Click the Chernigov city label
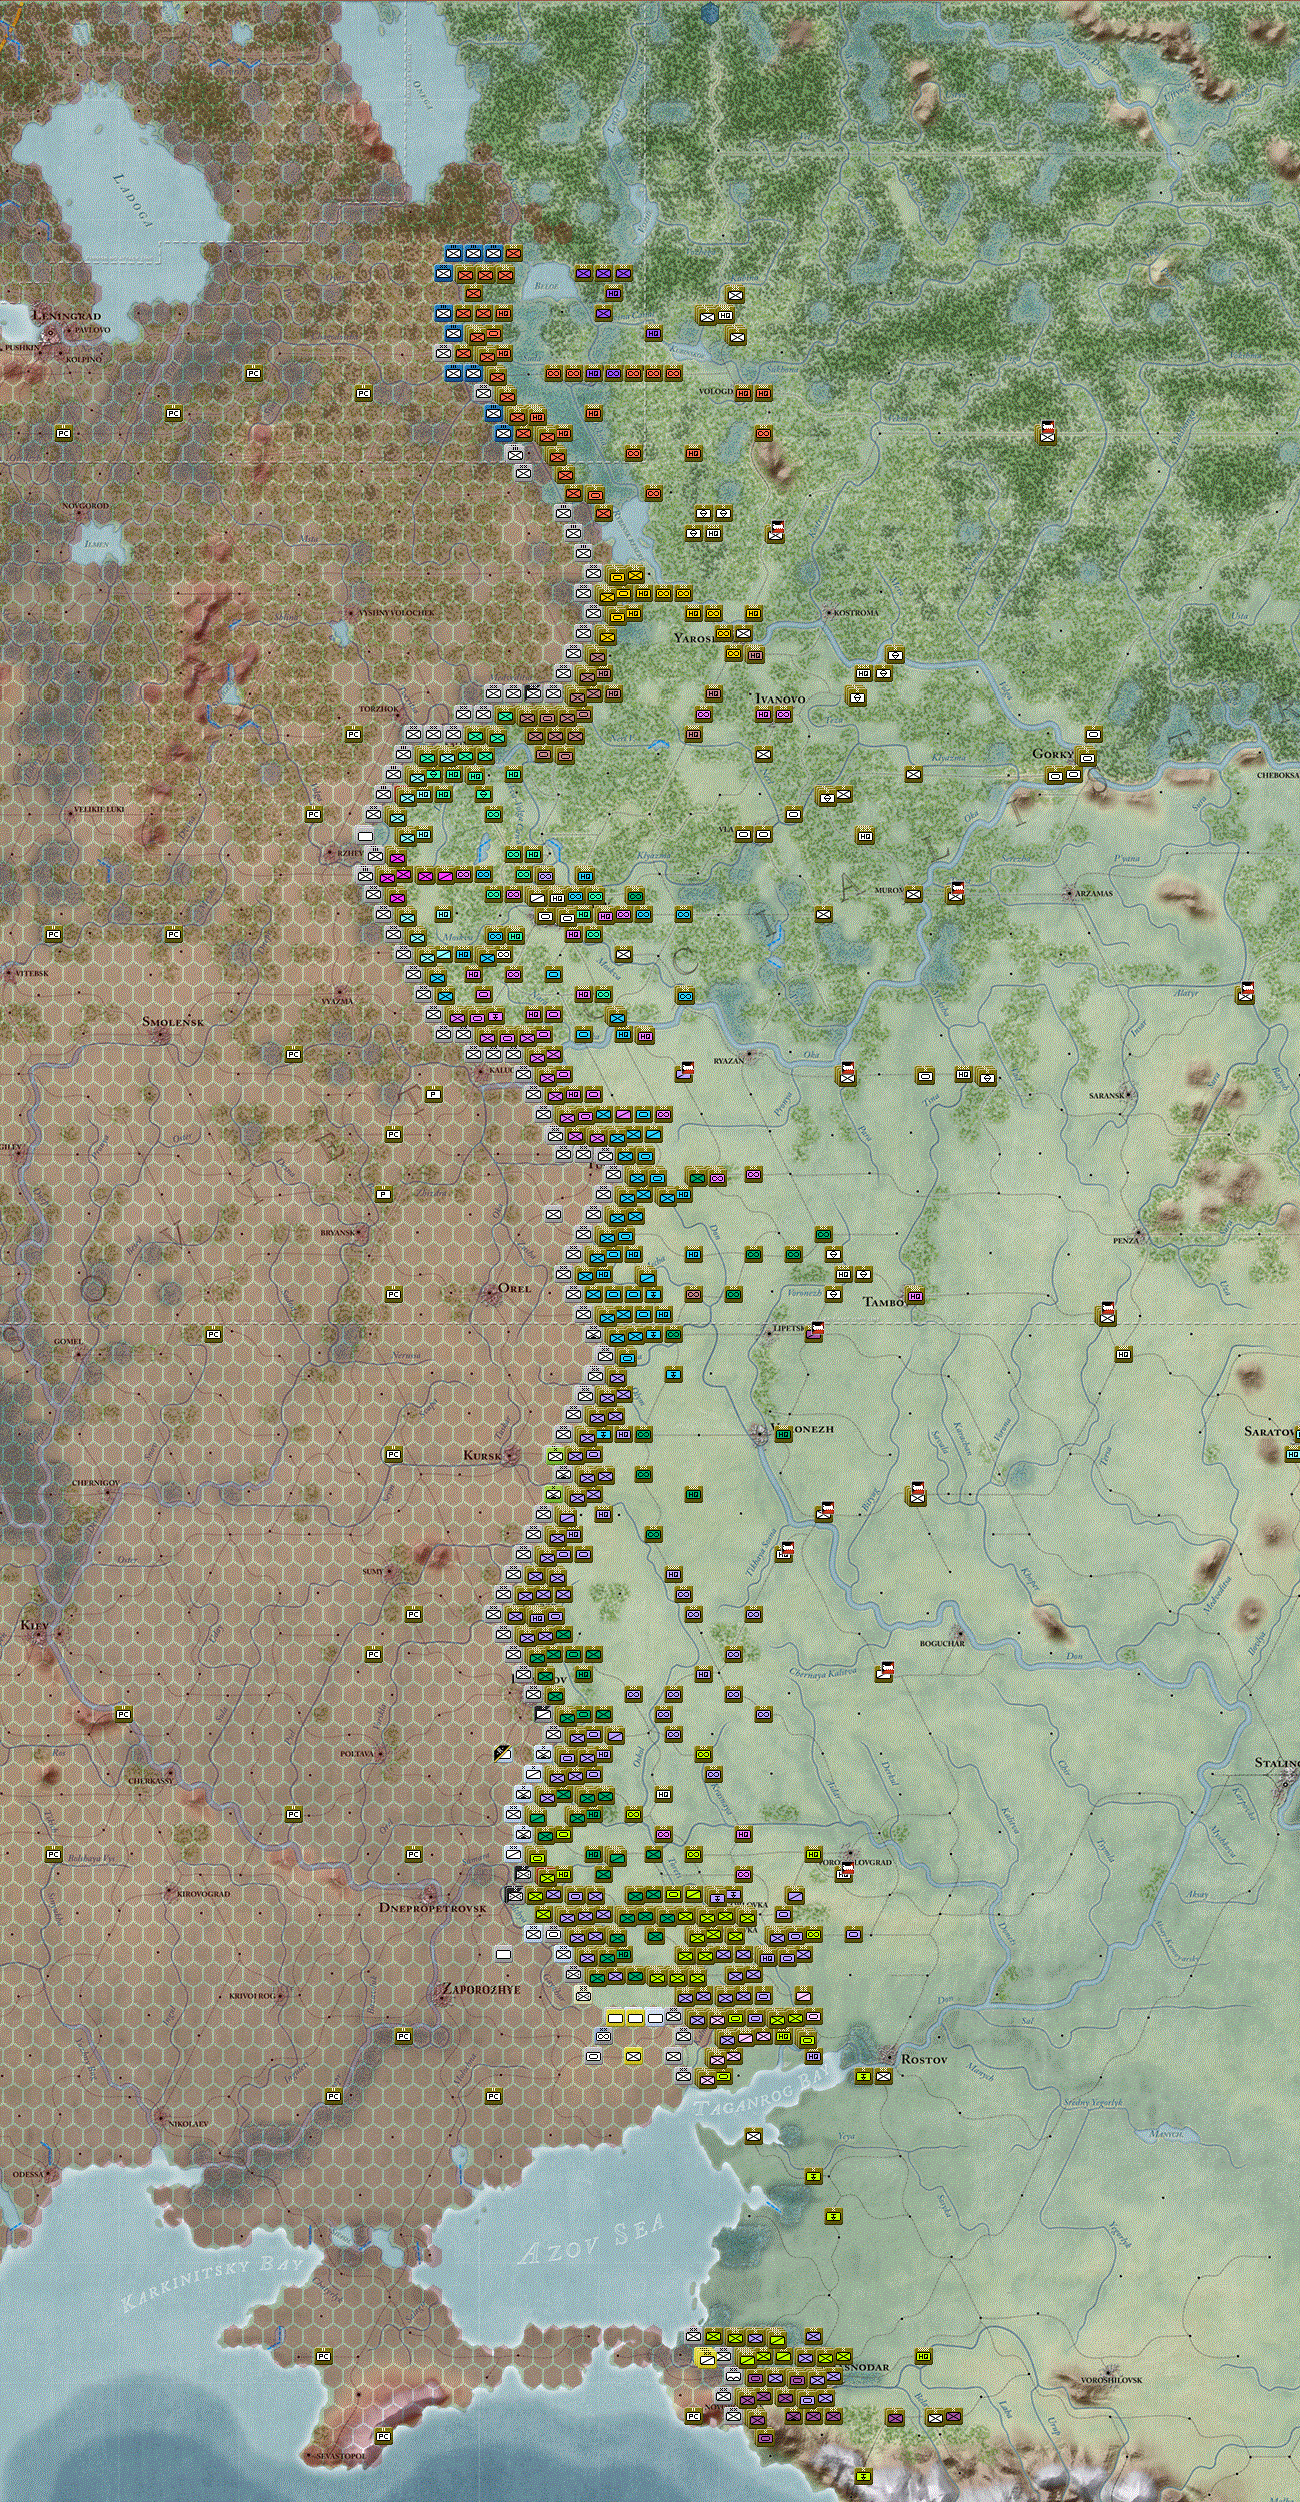Viewport: 1300px width, 2502px height. click(x=96, y=1483)
